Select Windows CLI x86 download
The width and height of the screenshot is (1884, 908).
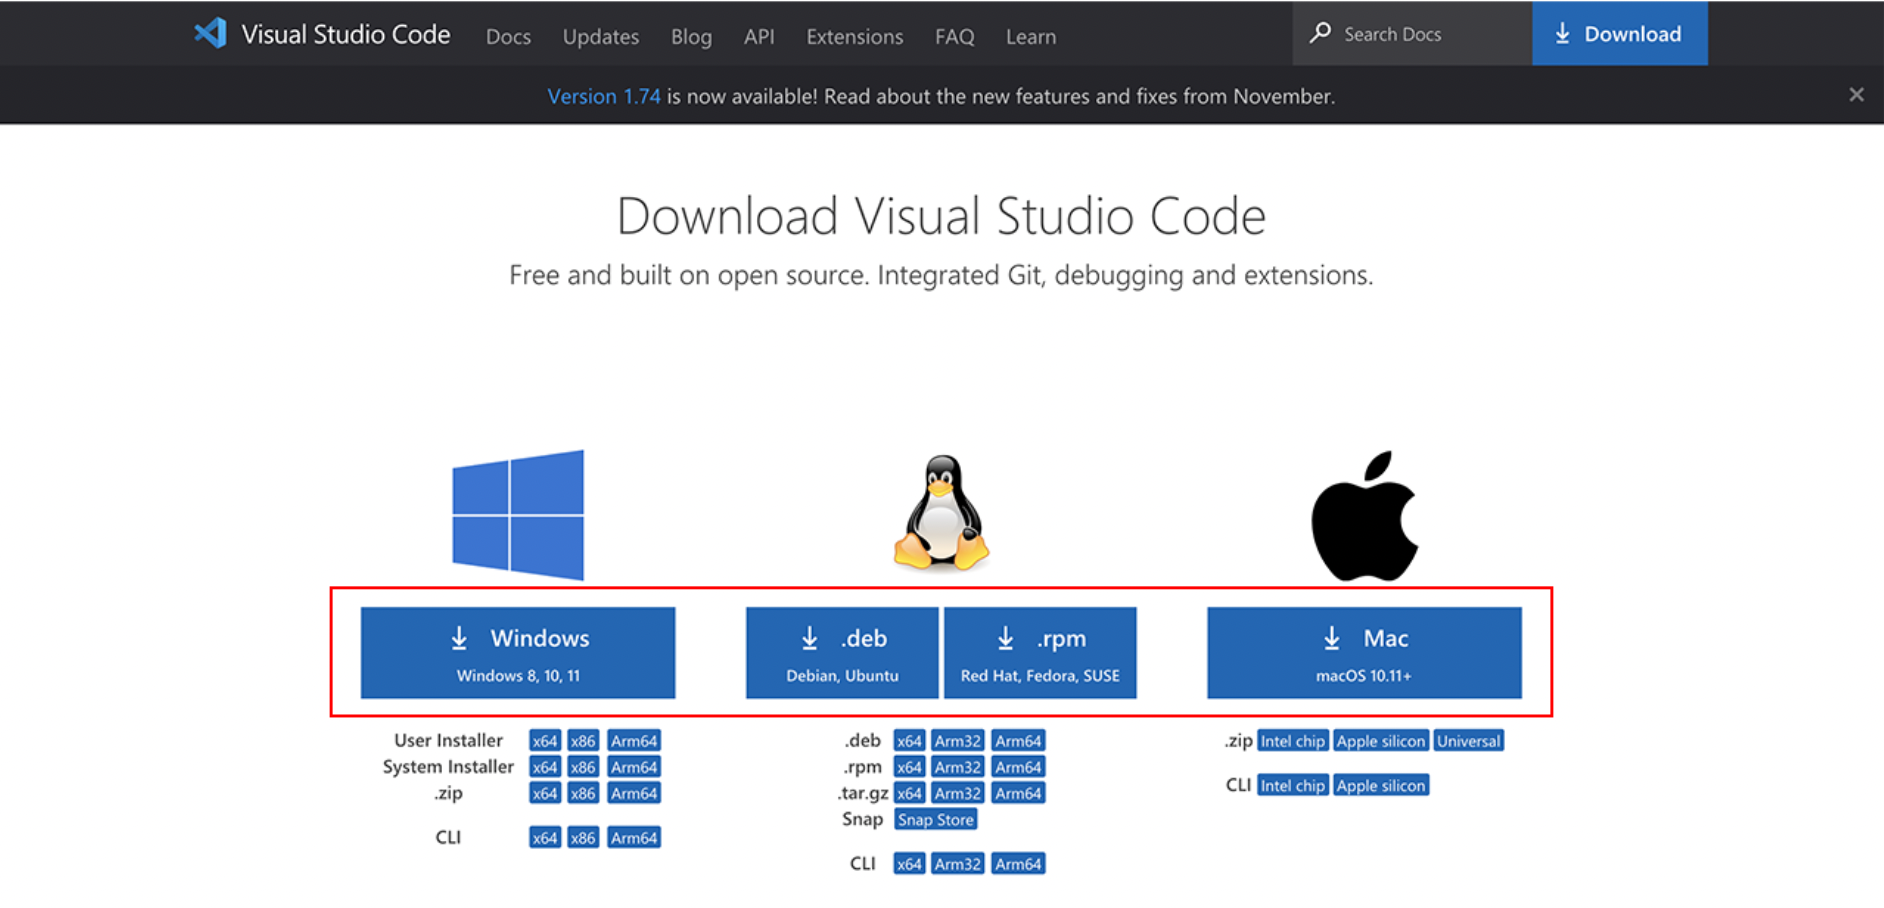coord(582,837)
